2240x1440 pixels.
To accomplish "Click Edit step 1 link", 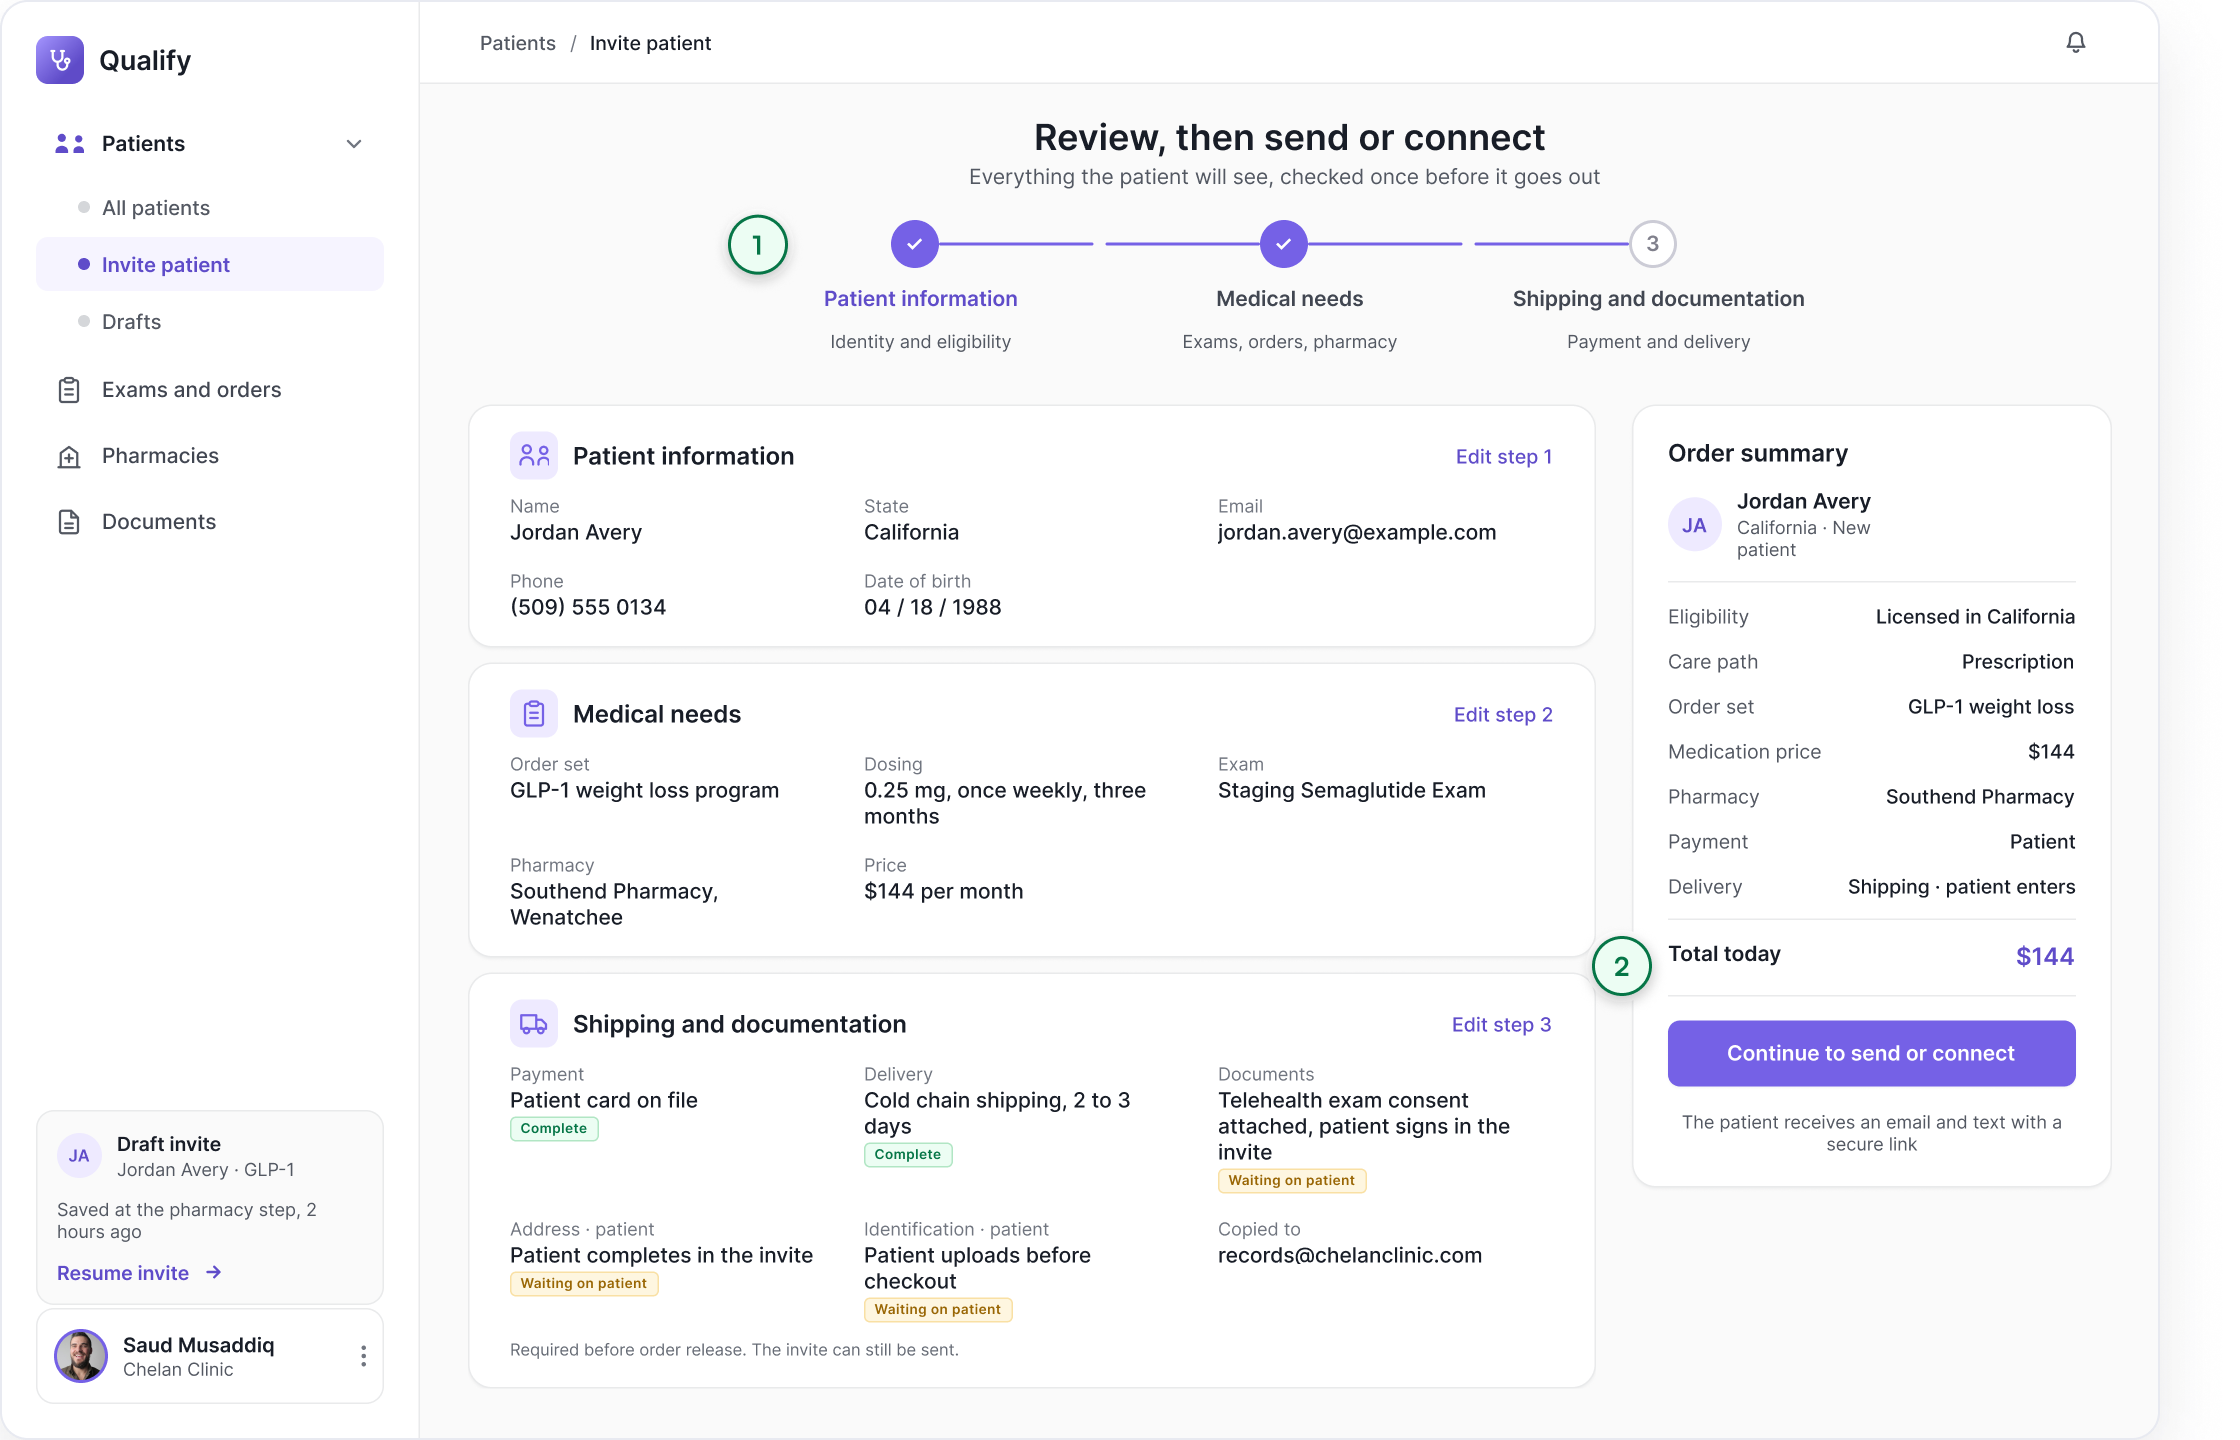I will pyautogui.click(x=1504, y=457).
